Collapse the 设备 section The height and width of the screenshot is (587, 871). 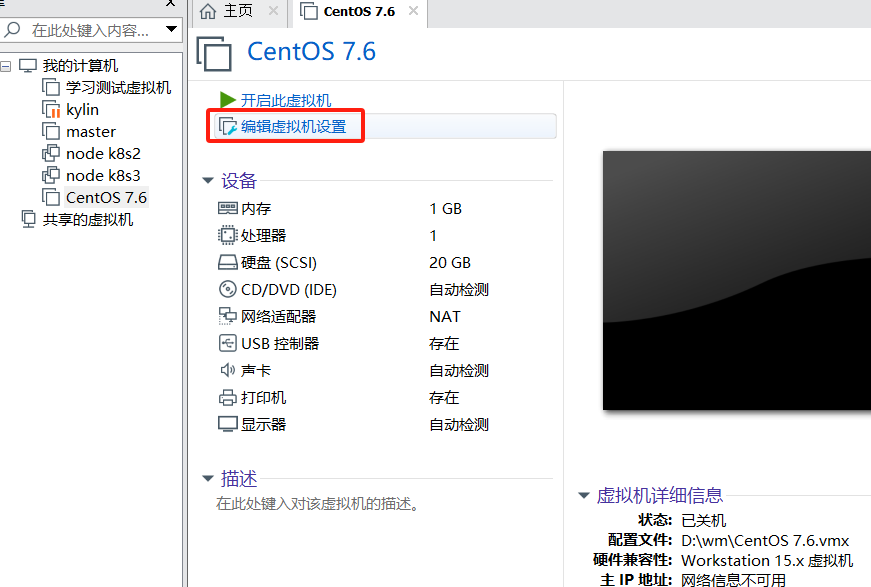pos(208,180)
